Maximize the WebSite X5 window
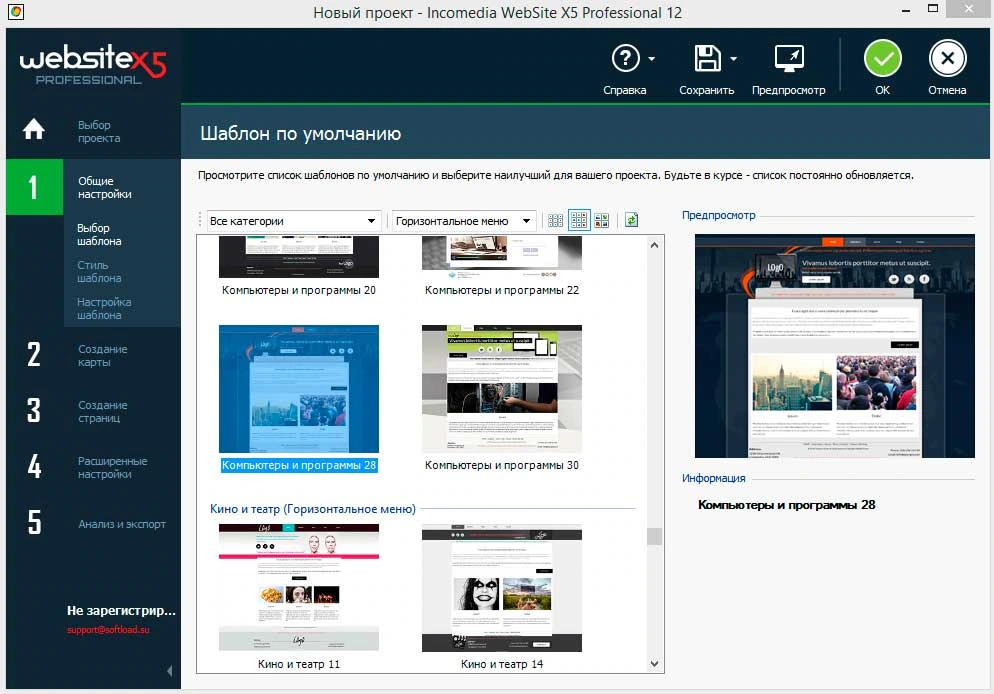This screenshot has height=694, width=994. [x=933, y=9]
